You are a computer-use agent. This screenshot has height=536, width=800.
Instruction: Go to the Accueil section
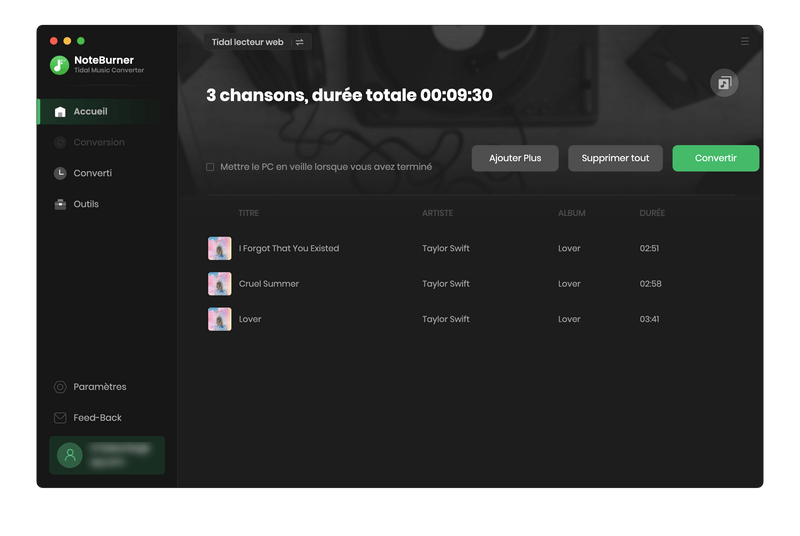pos(107,112)
